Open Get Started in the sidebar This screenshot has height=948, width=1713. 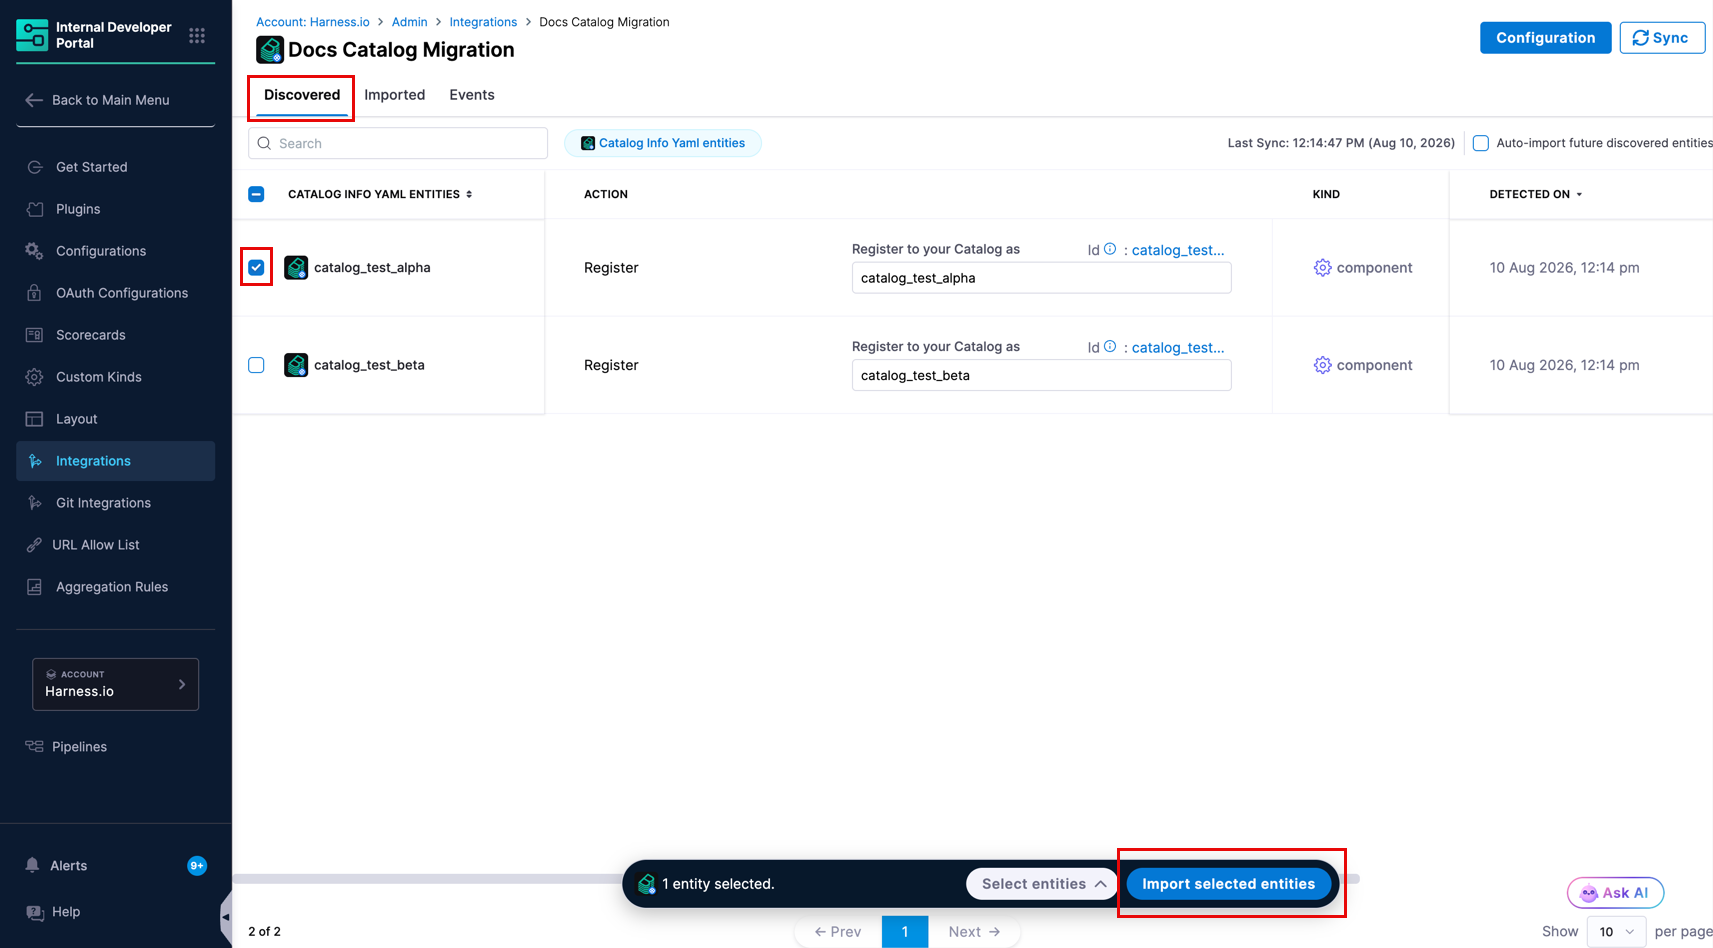tap(91, 167)
